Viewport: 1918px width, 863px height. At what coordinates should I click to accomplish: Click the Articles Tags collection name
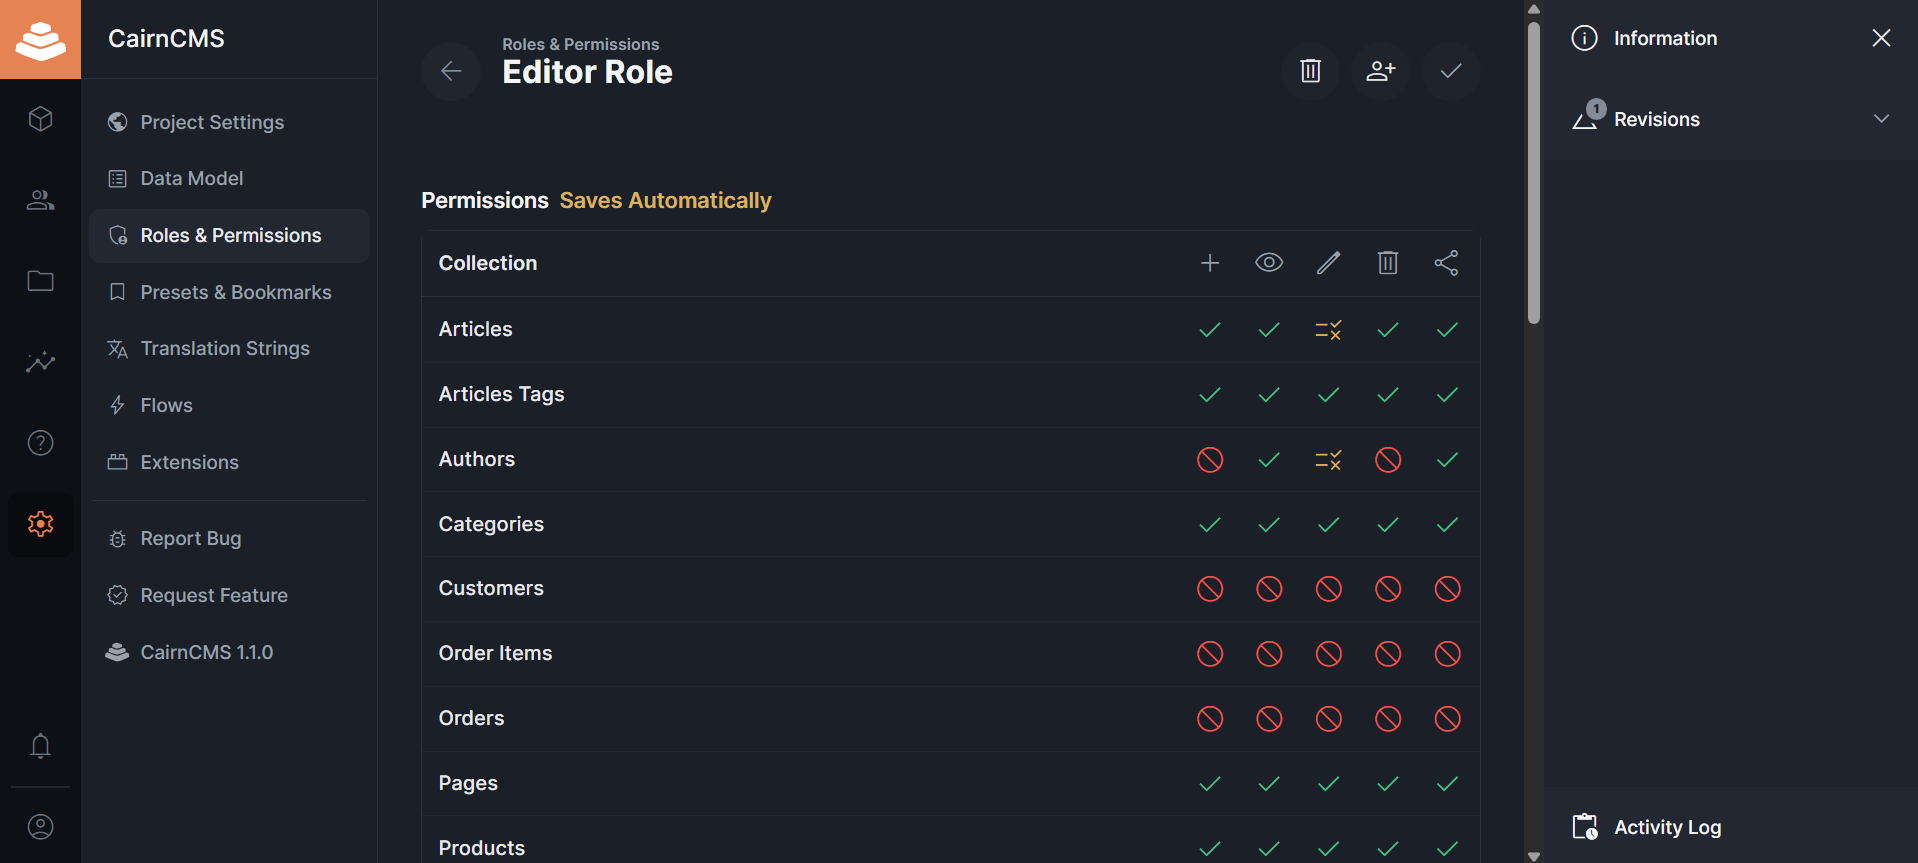pos(501,394)
